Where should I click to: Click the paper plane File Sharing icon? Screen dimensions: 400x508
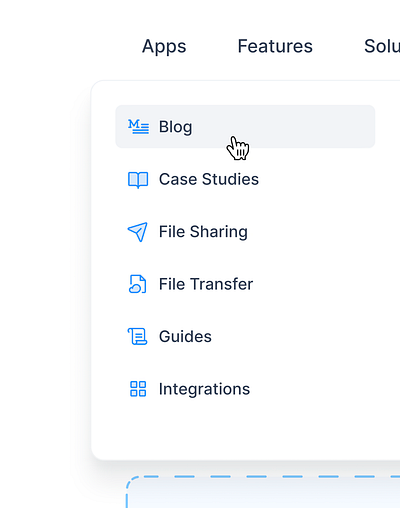coord(138,232)
